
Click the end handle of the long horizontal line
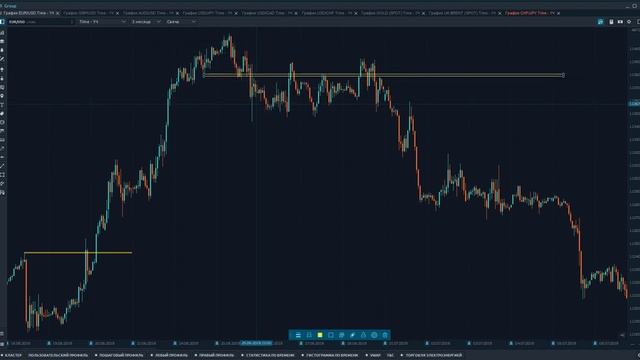(x=563, y=75)
